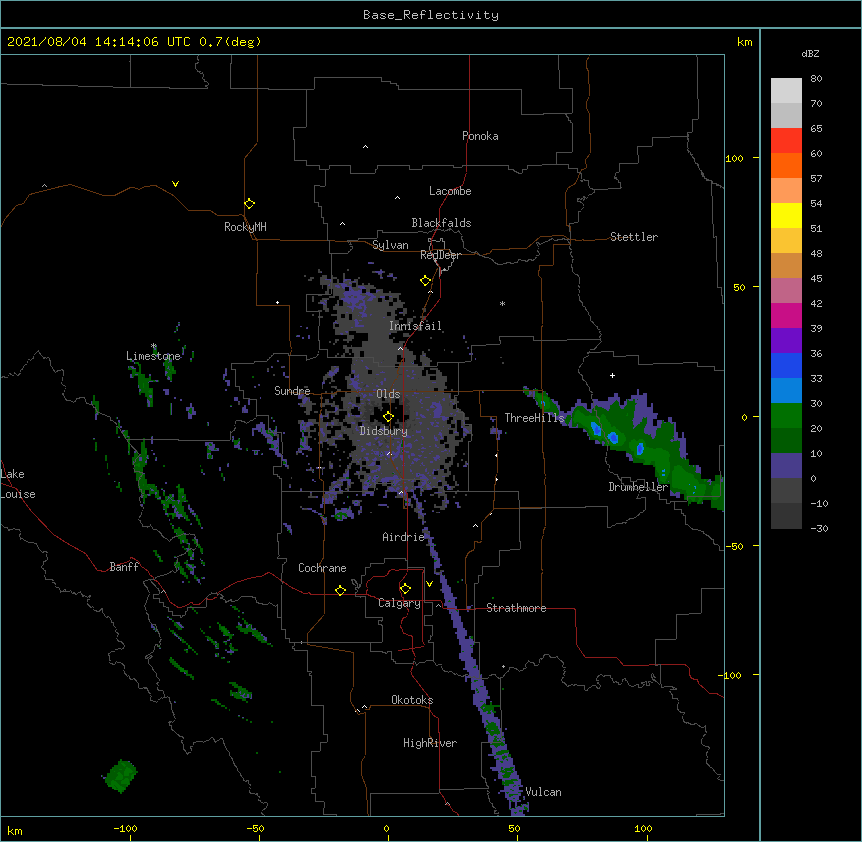Click the Drumheller town label
This screenshot has width=862, height=842.
click(638, 487)
